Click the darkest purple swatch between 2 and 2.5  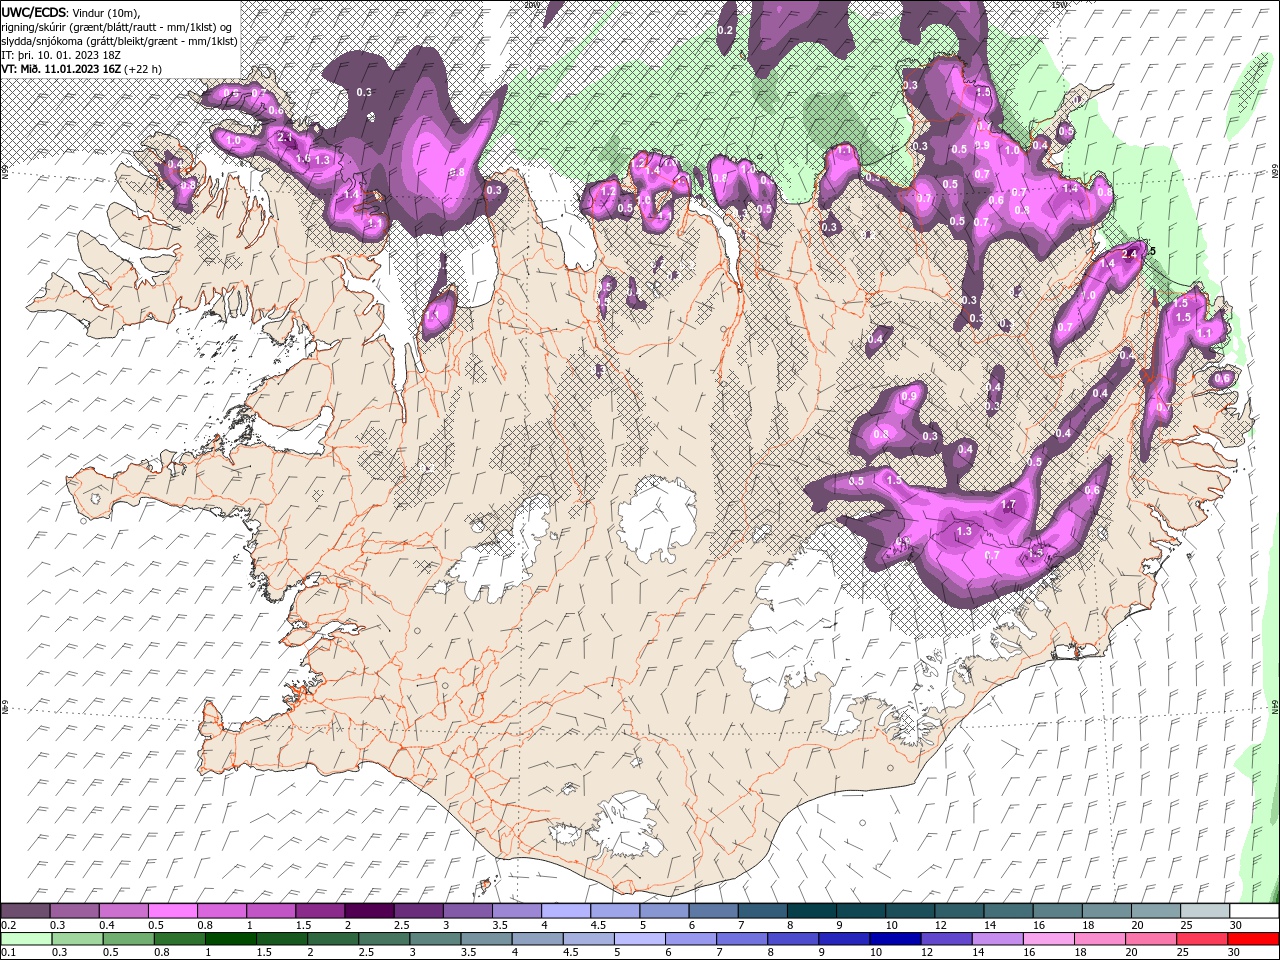click(368, 911)
